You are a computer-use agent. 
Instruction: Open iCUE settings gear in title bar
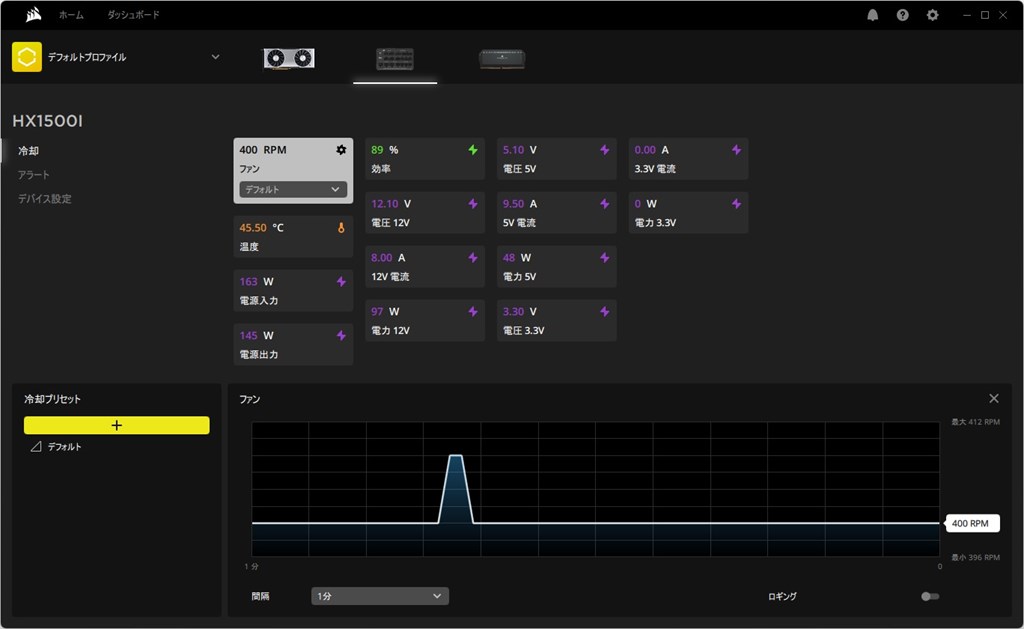(x=933, y=15)
